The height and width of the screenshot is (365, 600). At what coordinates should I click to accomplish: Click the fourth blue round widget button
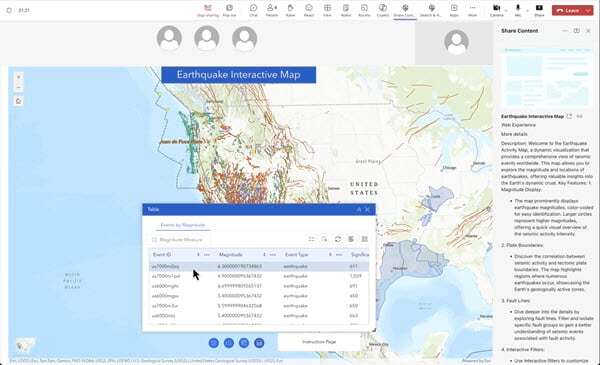tap(259, 343)
